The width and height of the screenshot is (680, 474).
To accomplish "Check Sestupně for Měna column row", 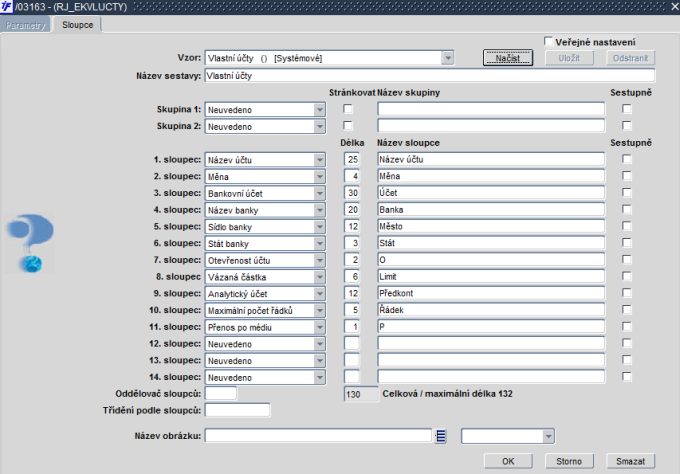I will [x=627, y=176].
